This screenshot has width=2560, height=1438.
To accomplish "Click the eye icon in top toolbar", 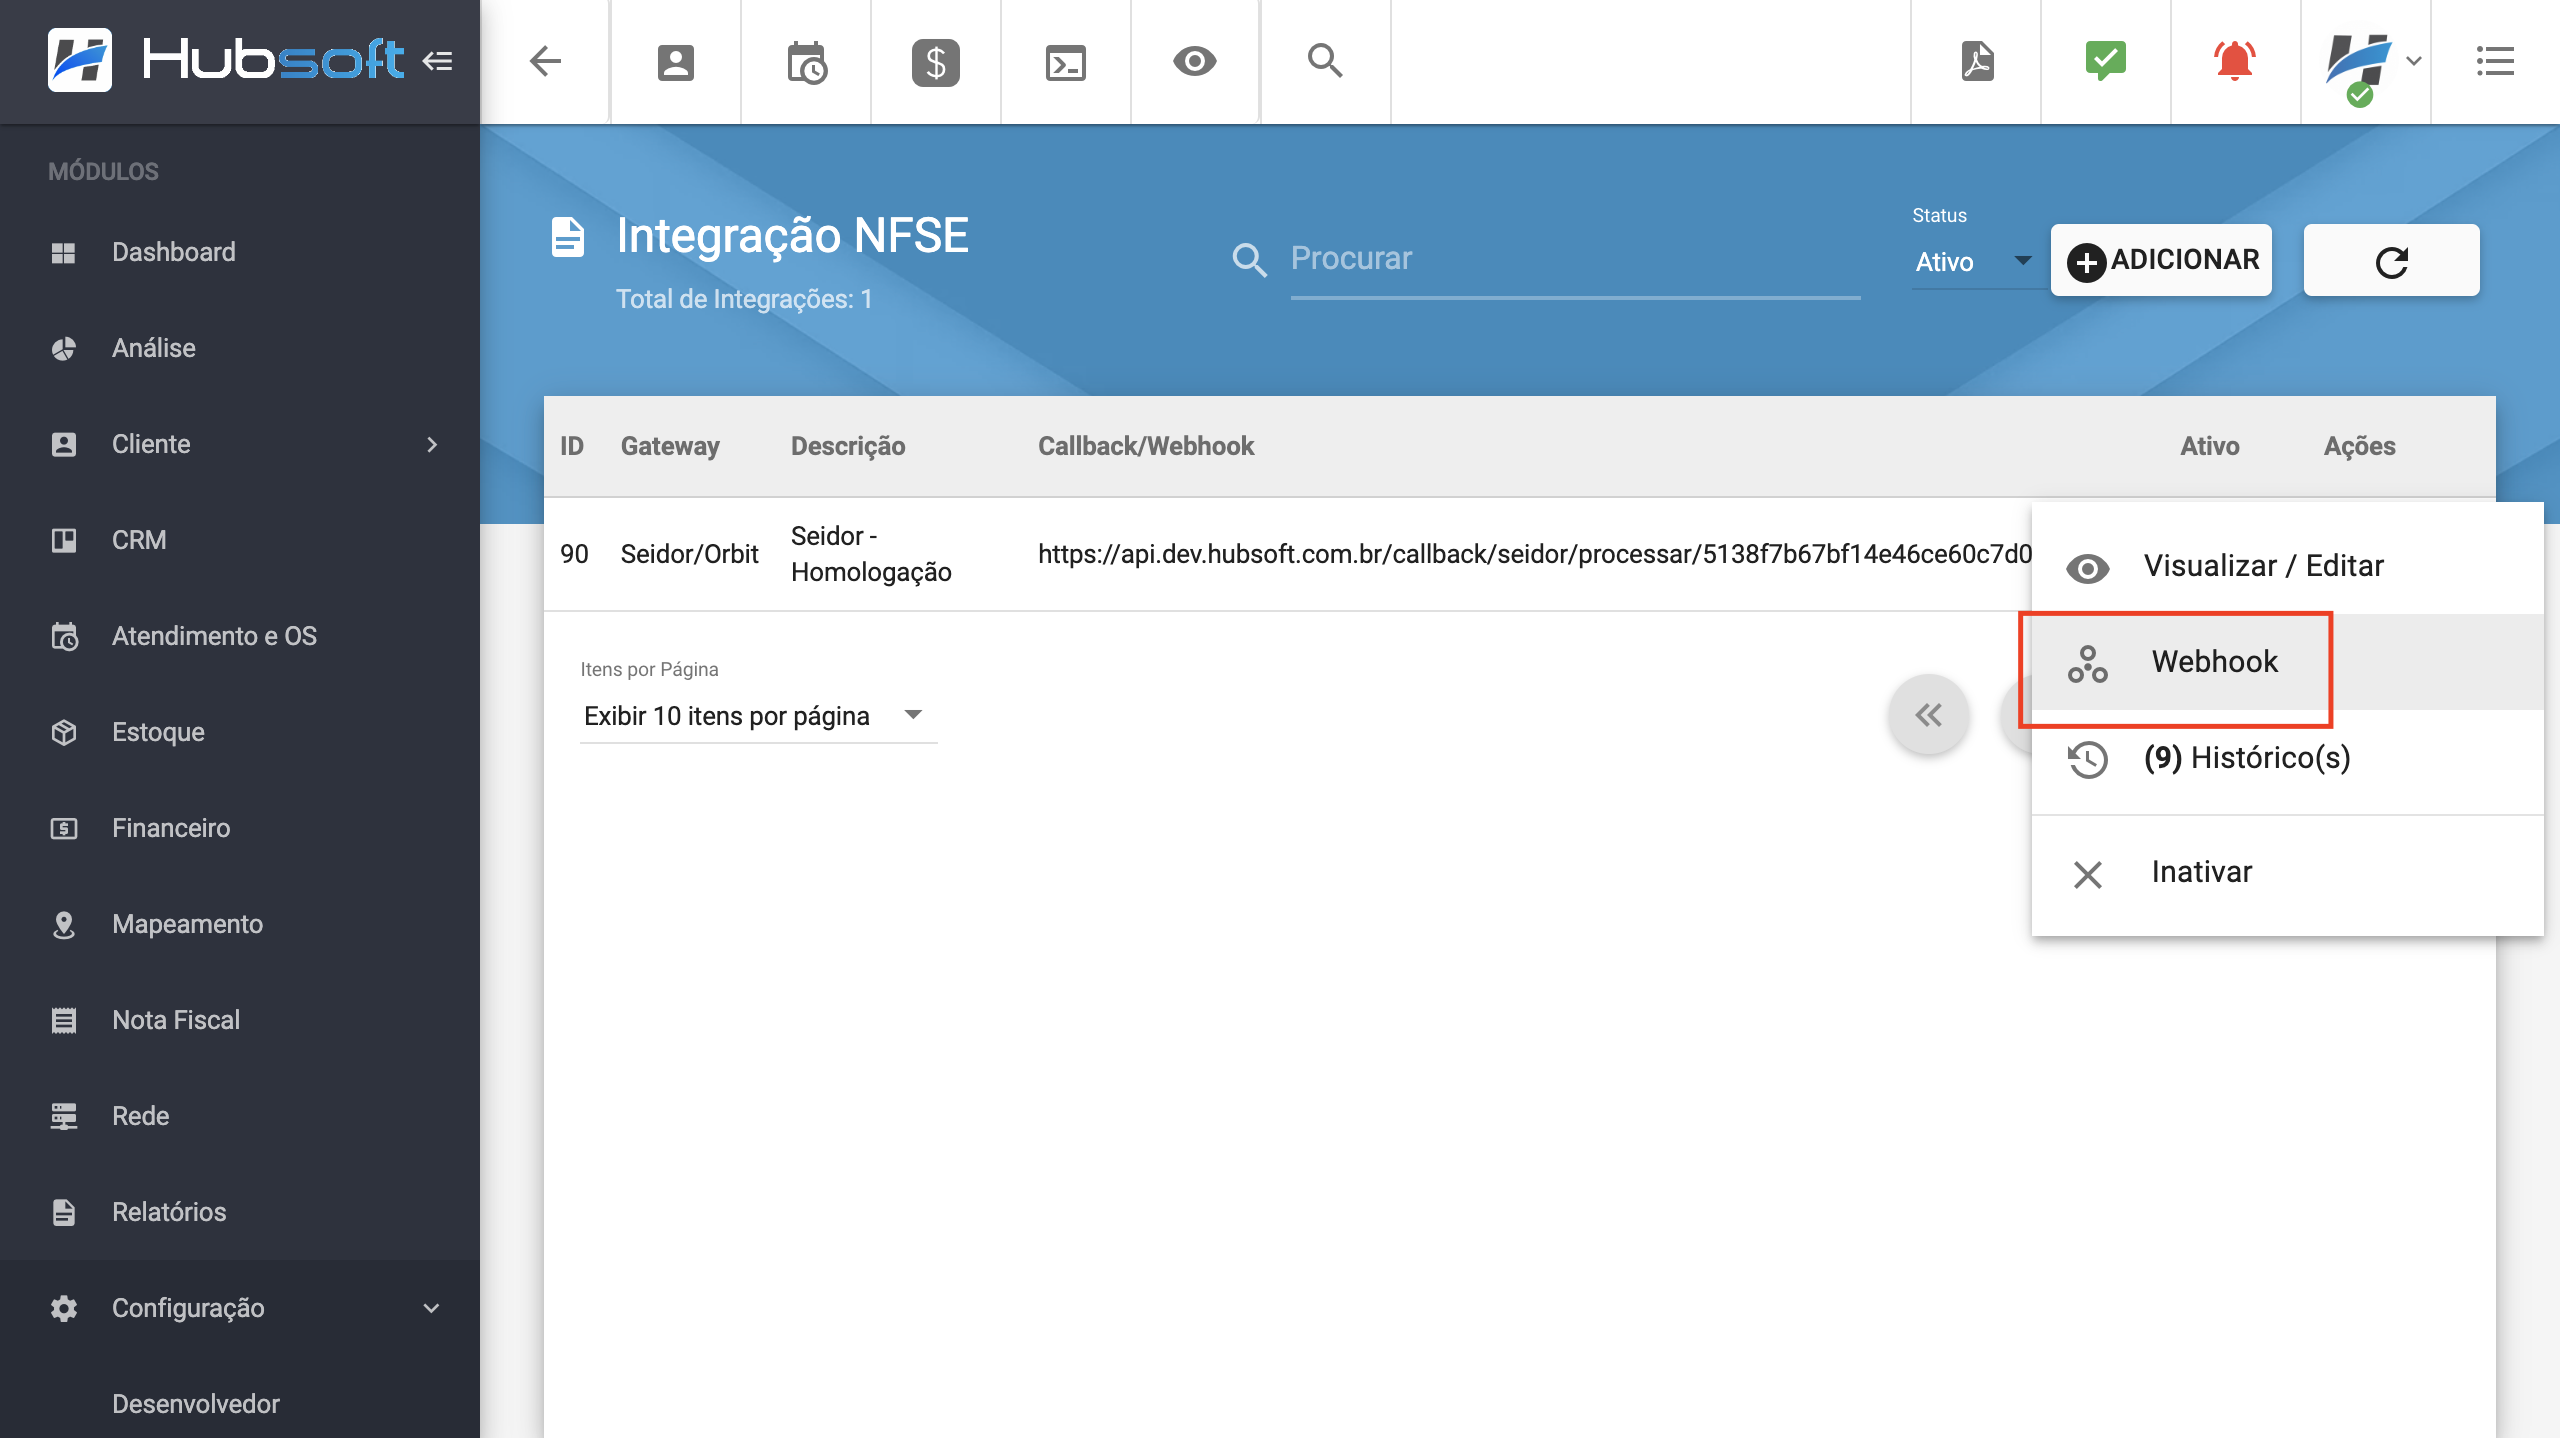I will pyautogui.click(x=1194, y=62).
